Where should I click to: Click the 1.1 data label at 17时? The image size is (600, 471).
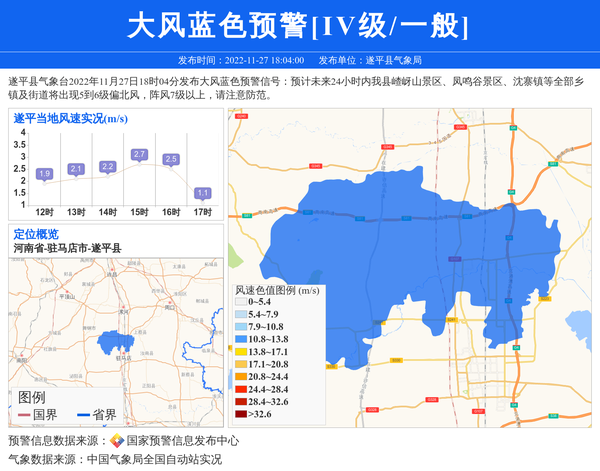pyautogui.click(x=202, y=193)
